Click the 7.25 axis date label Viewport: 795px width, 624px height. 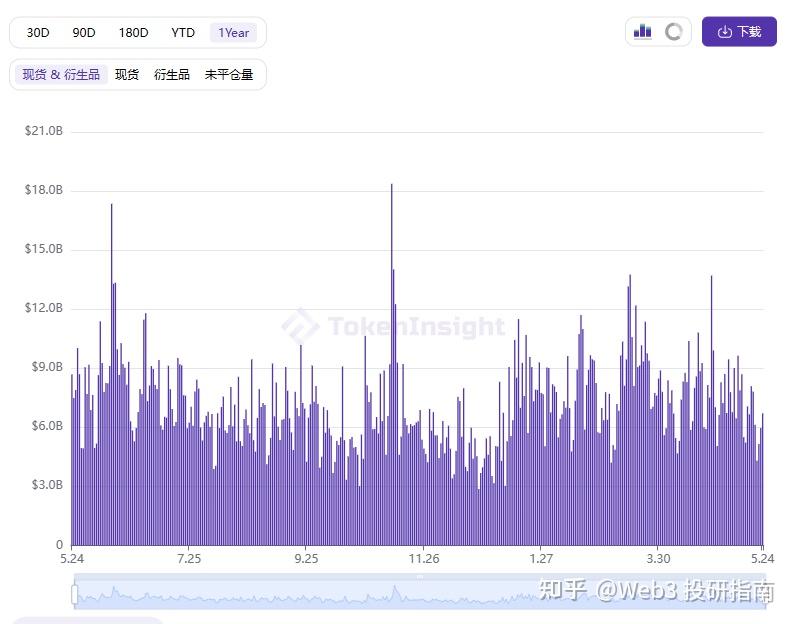189,559
